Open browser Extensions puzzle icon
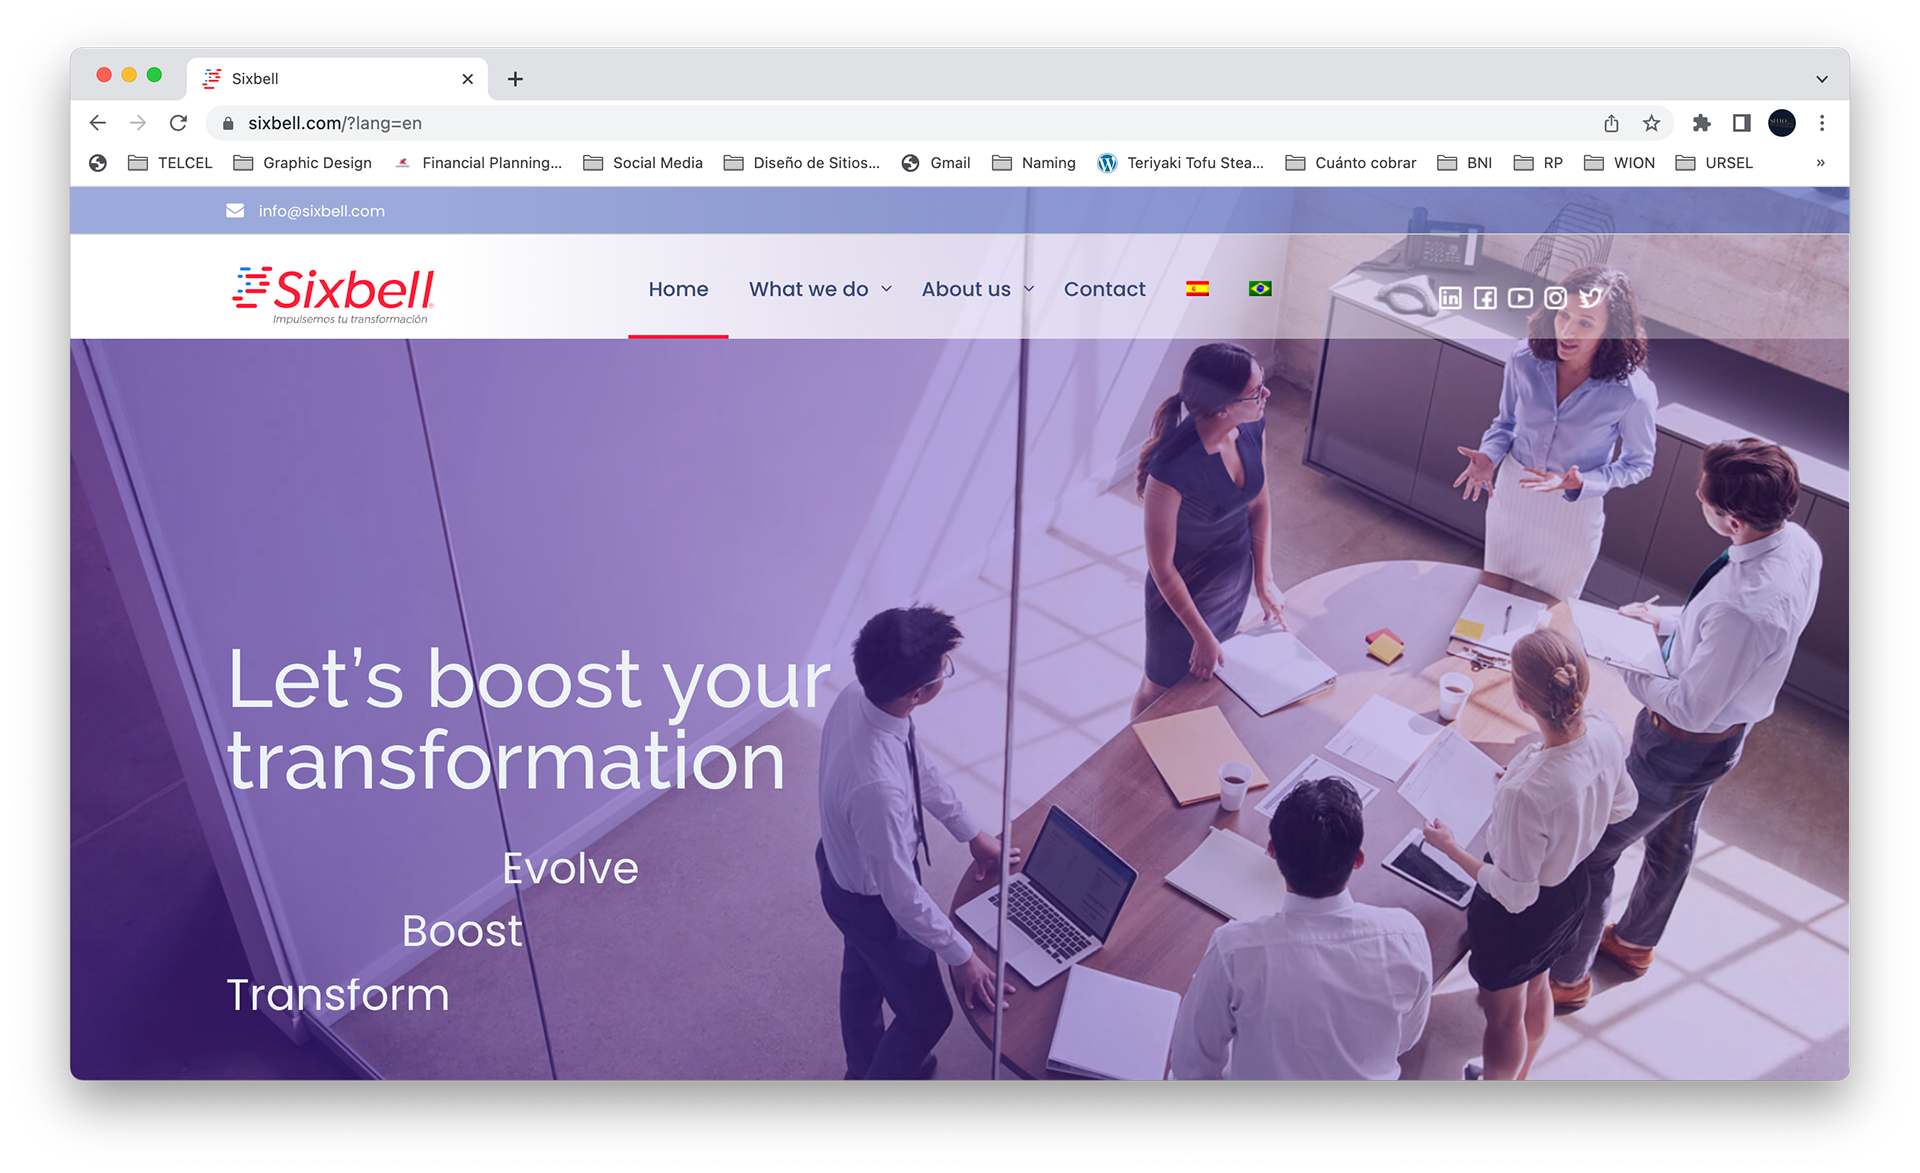 [x=1701, y=123]
